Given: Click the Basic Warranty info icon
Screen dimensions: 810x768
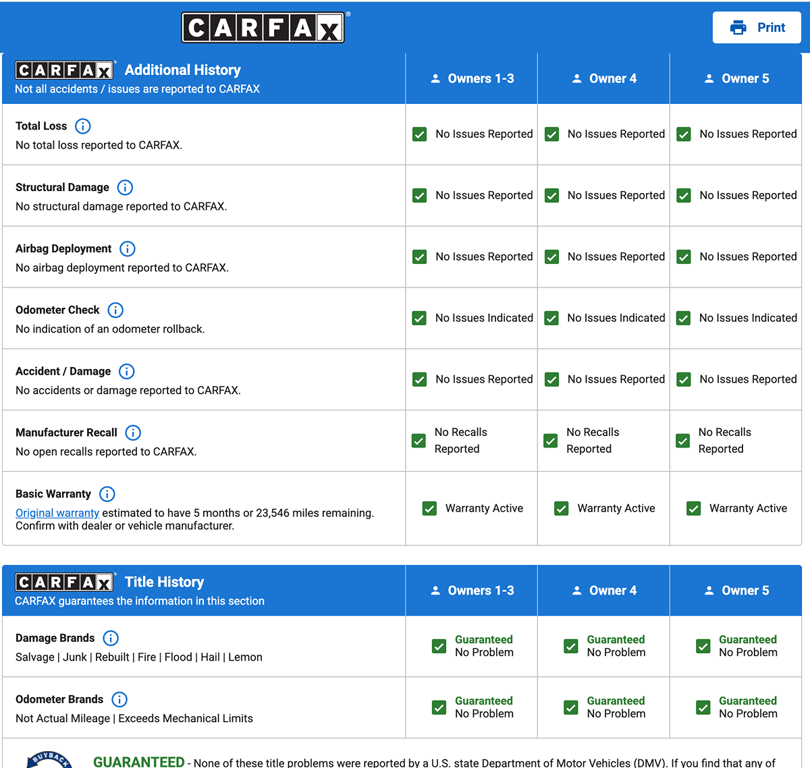Looking at the screenshot, I should tap(107, 494).
